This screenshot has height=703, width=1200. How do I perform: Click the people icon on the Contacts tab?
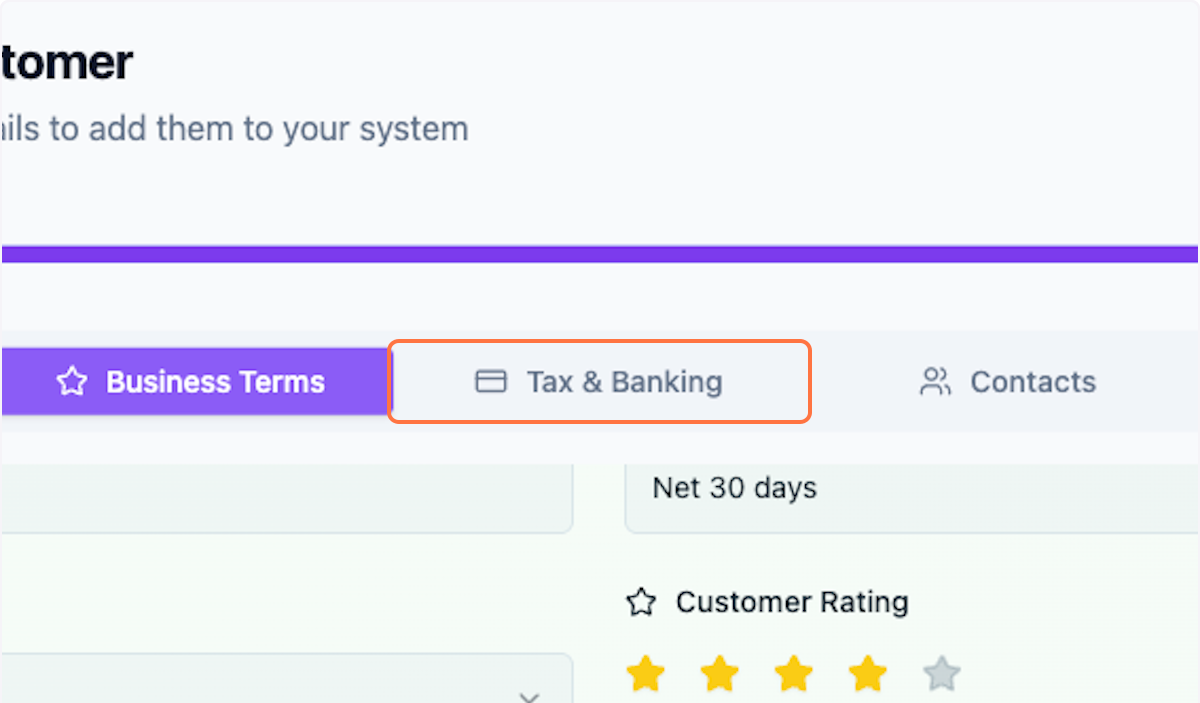(x=935, y=381)
